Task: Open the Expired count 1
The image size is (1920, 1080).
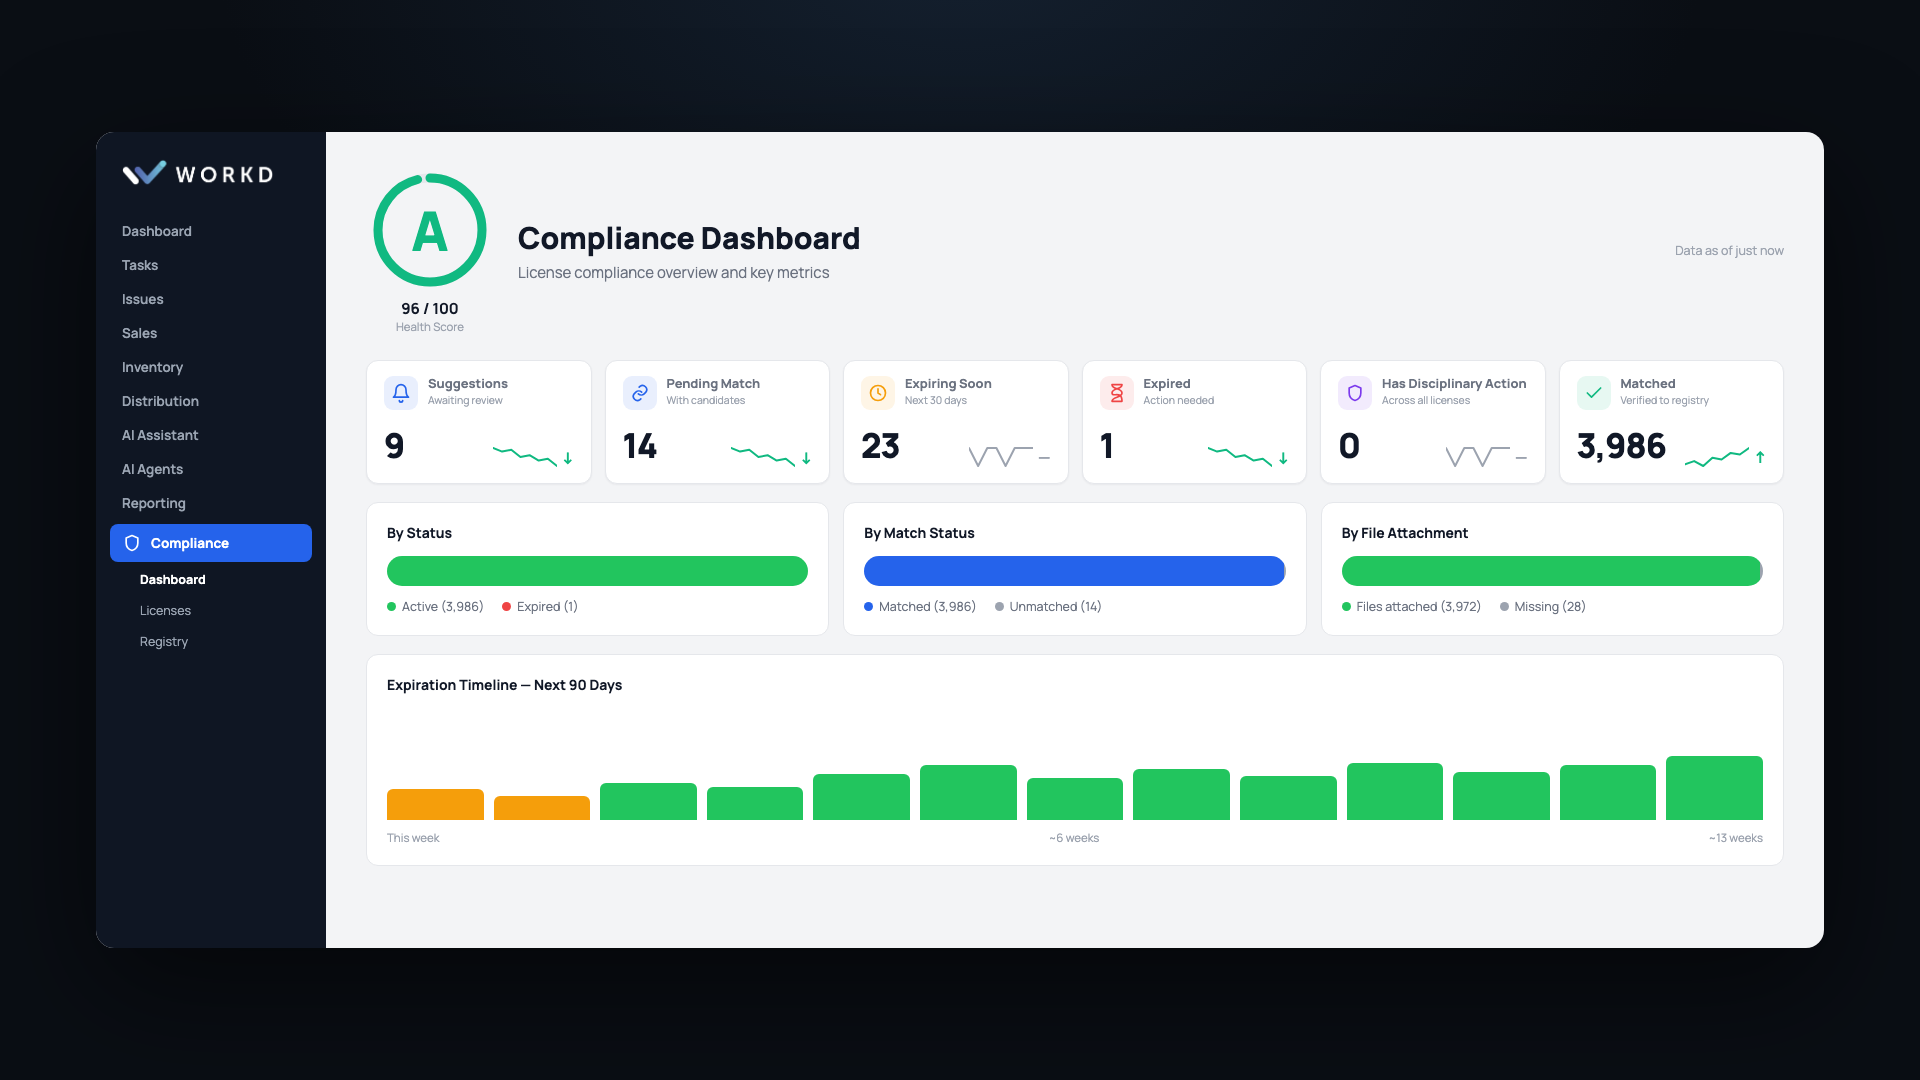Action: tap(1107, 446)
